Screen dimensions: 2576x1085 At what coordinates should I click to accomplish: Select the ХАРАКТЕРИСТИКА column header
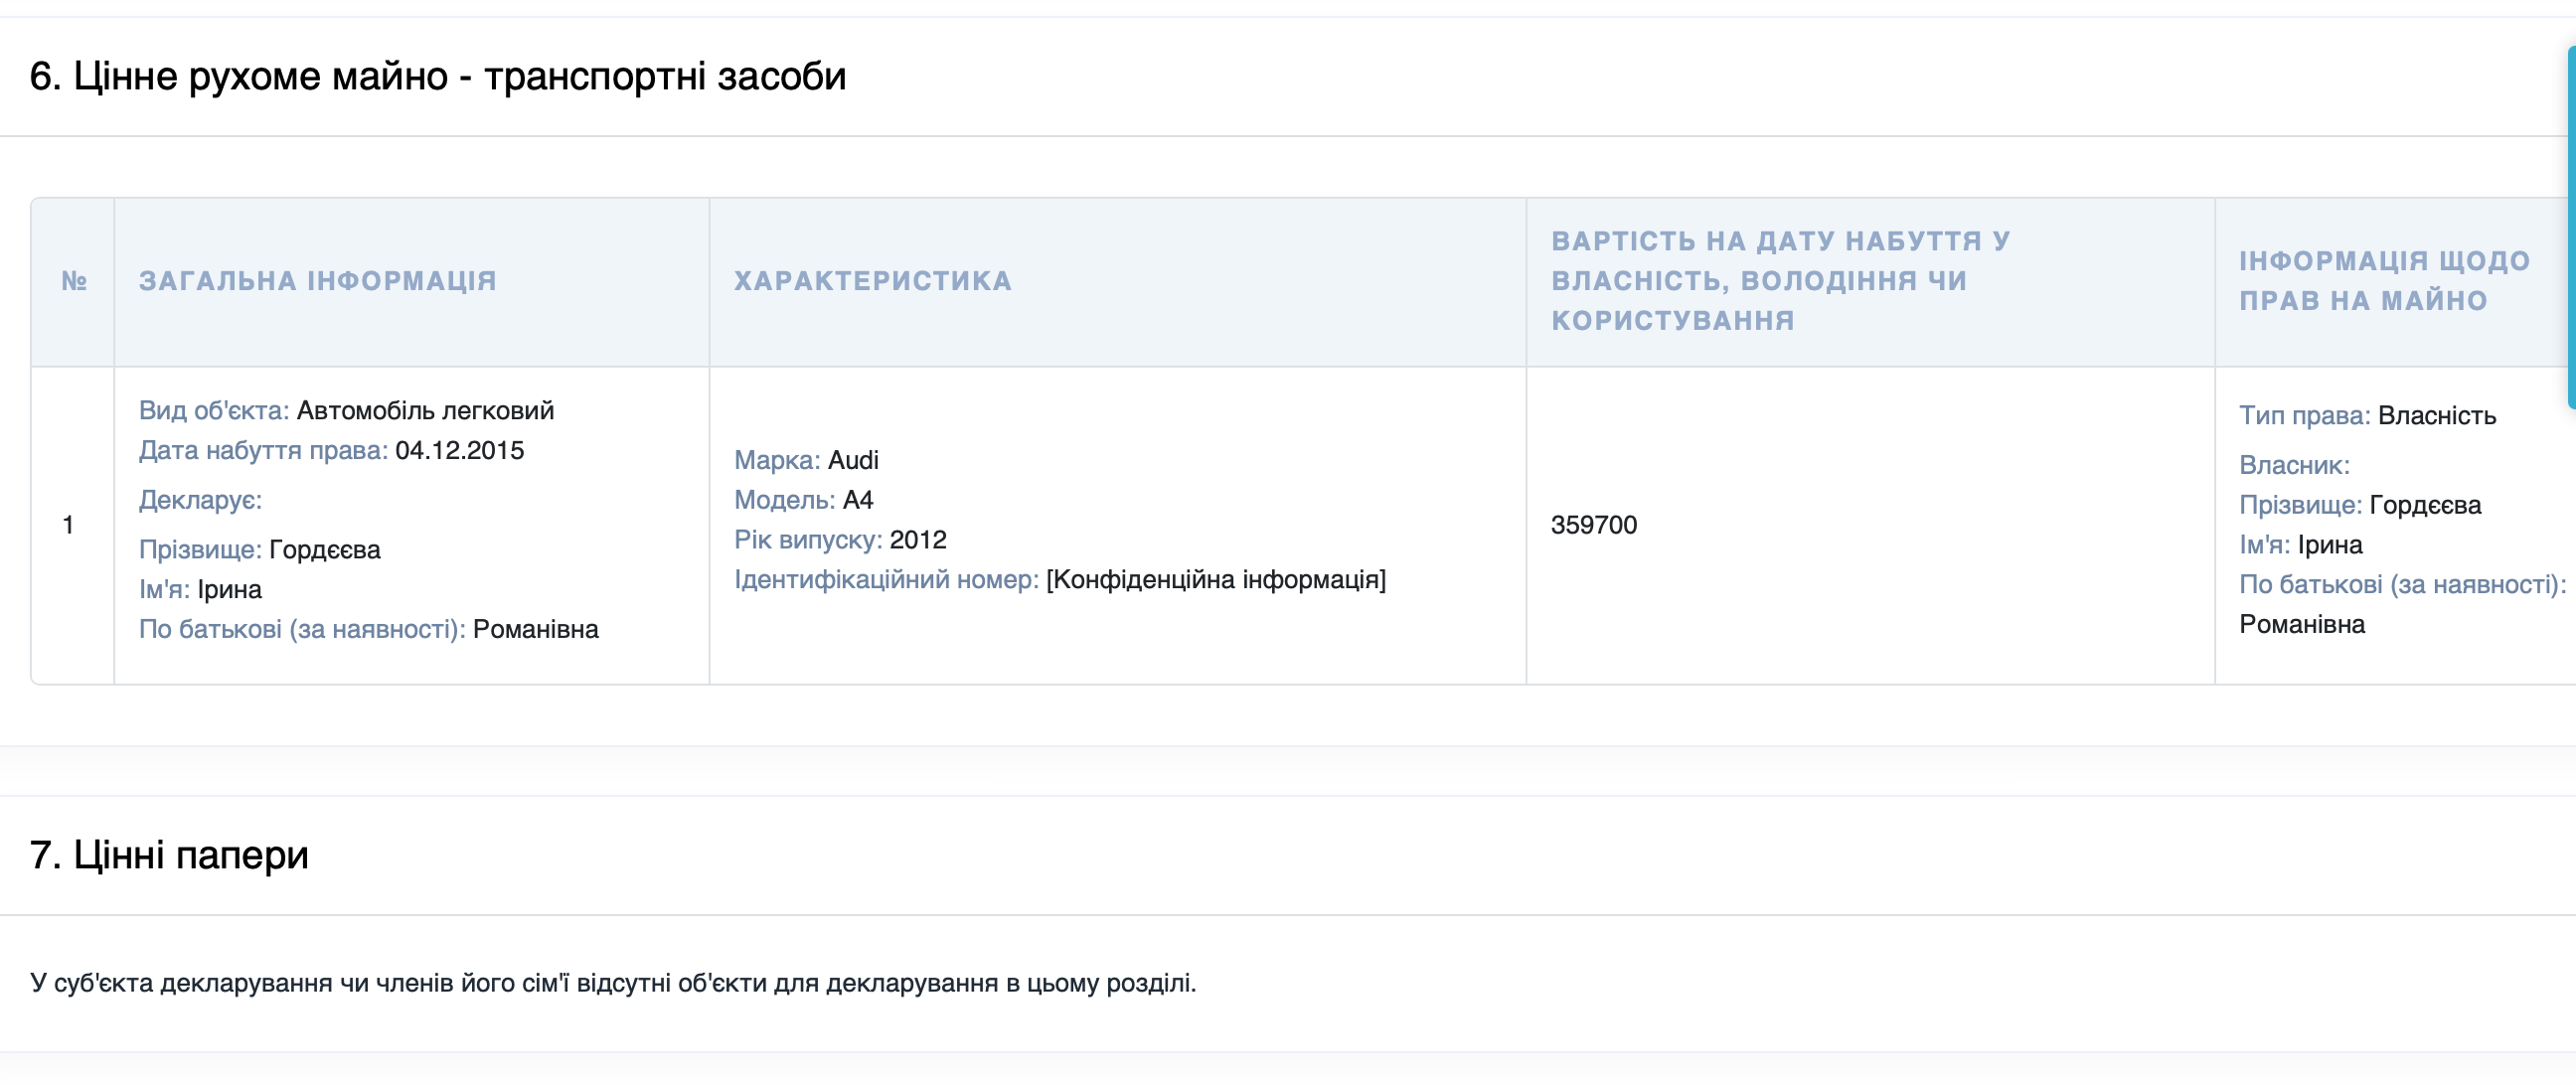874,280
